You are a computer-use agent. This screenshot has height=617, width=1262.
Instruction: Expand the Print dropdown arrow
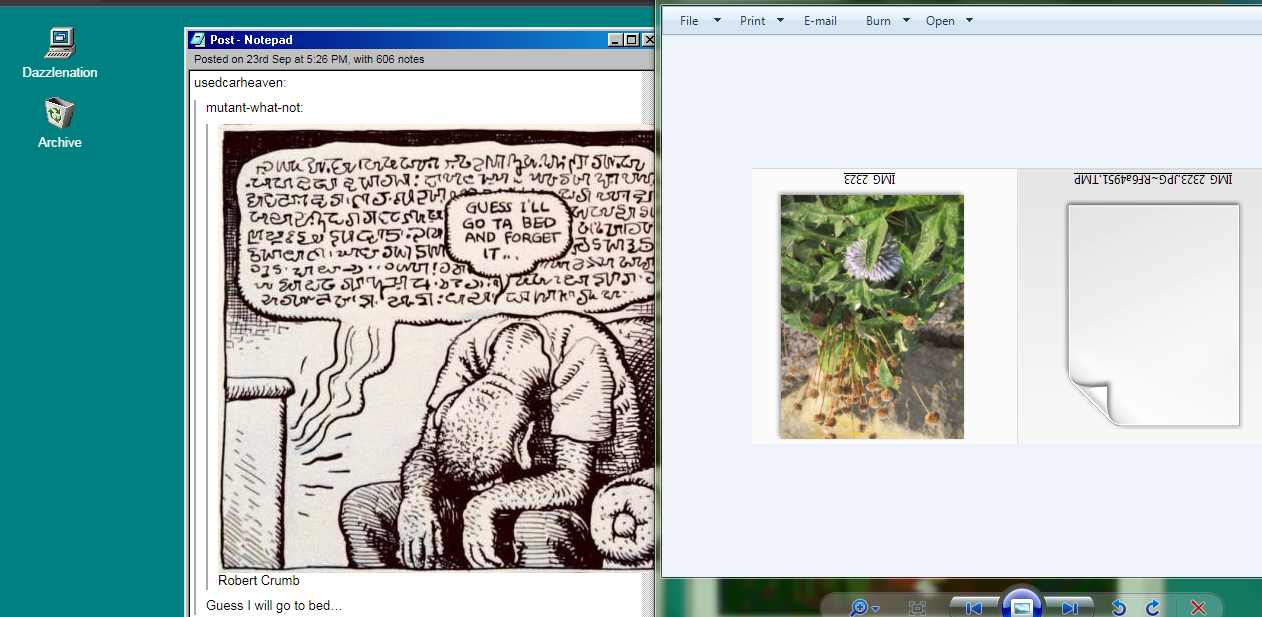tap(780, 21)
